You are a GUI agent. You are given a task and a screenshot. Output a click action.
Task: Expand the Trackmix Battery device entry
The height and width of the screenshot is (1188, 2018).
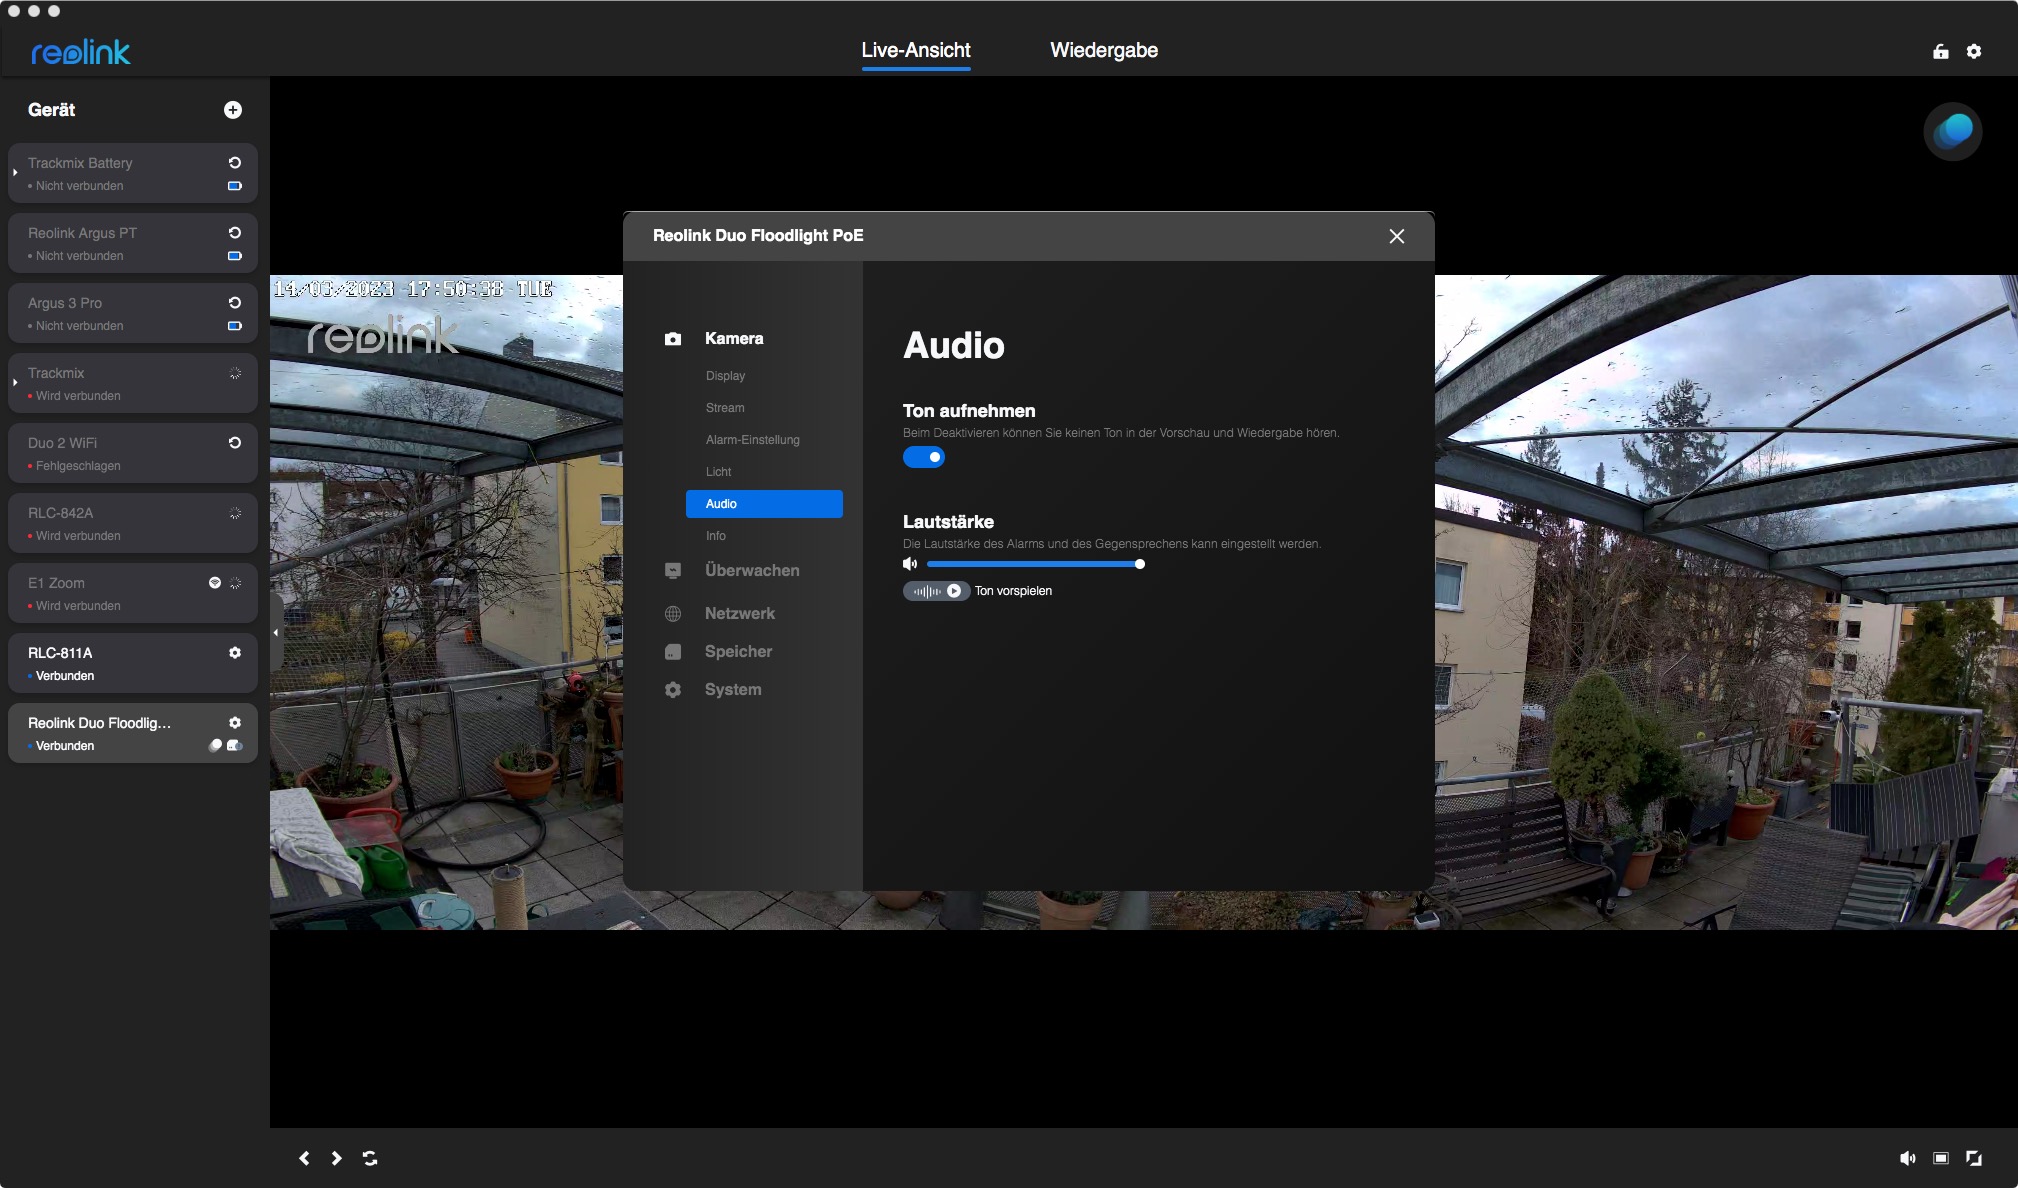point(15,173)
